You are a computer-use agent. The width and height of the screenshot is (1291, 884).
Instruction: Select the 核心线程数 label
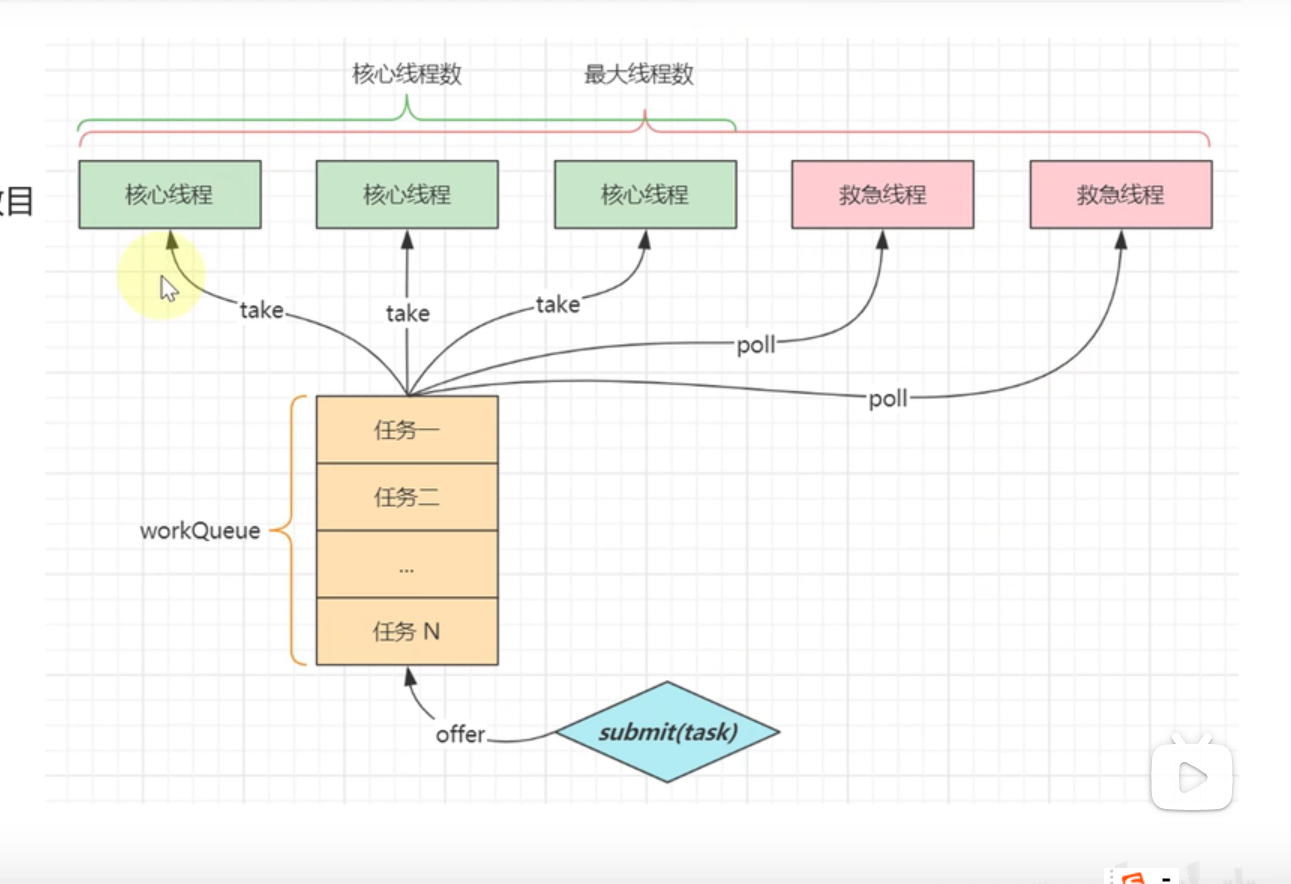pos(407,75)
